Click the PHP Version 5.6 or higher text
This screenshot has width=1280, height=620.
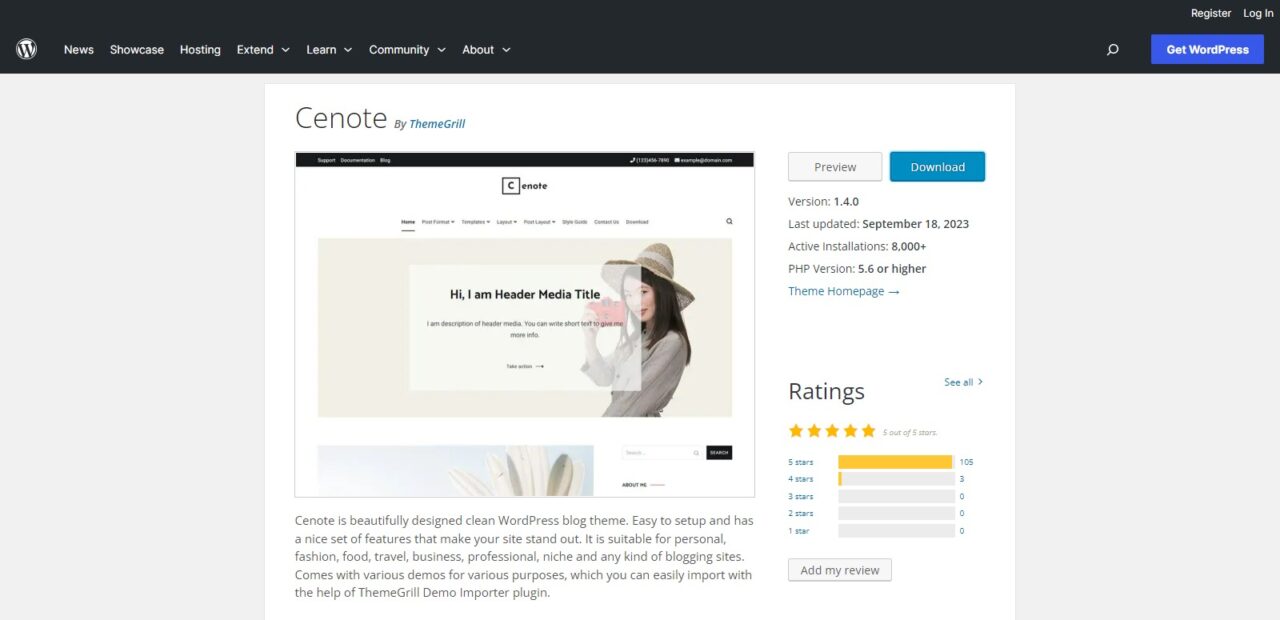coord(857,269)
